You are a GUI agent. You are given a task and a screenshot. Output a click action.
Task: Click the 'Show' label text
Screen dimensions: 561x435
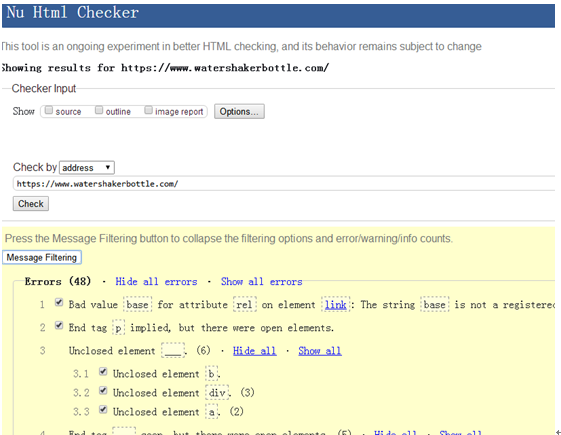tap(24, 111)
